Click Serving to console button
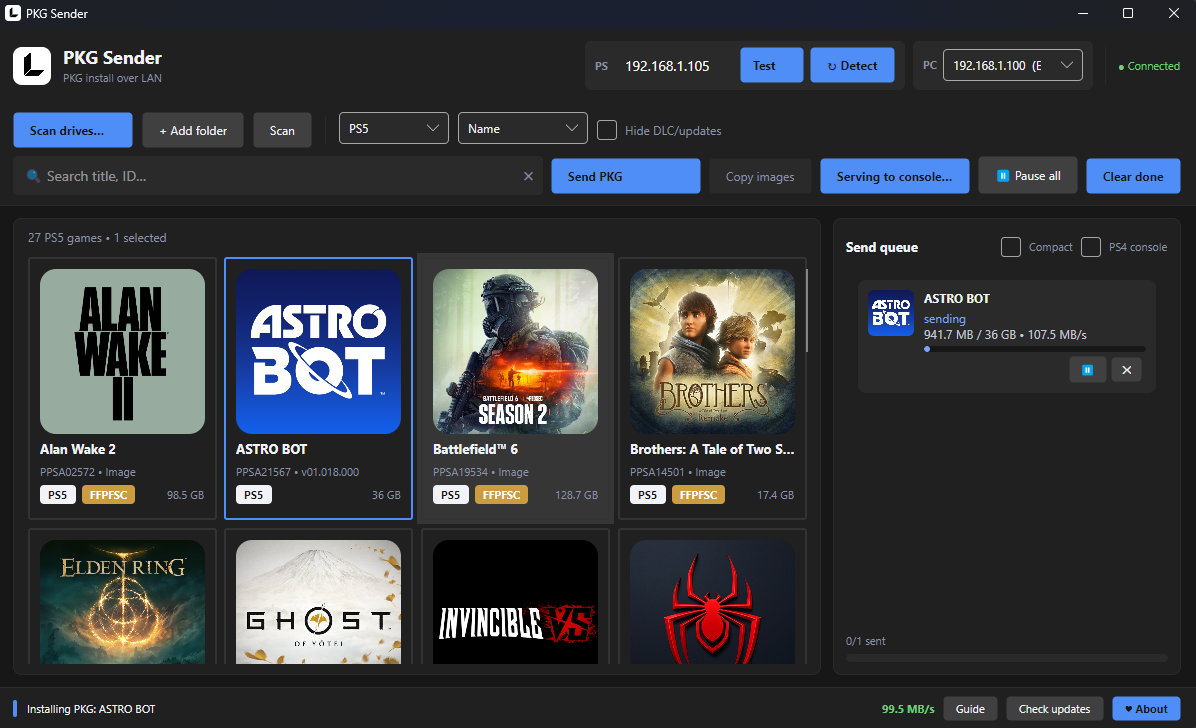Viewport: 1196px width, 728px height. tap(895, 176)
